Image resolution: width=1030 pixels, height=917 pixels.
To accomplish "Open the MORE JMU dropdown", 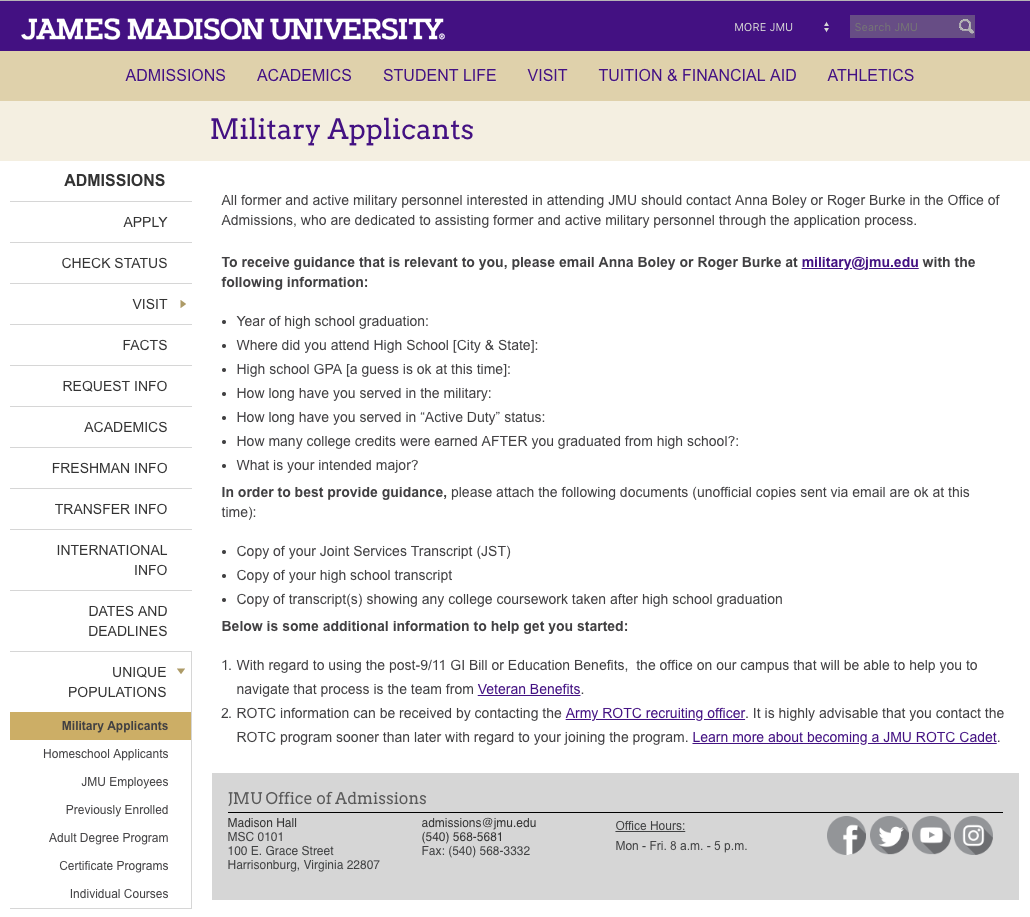I will click(781, 27).
